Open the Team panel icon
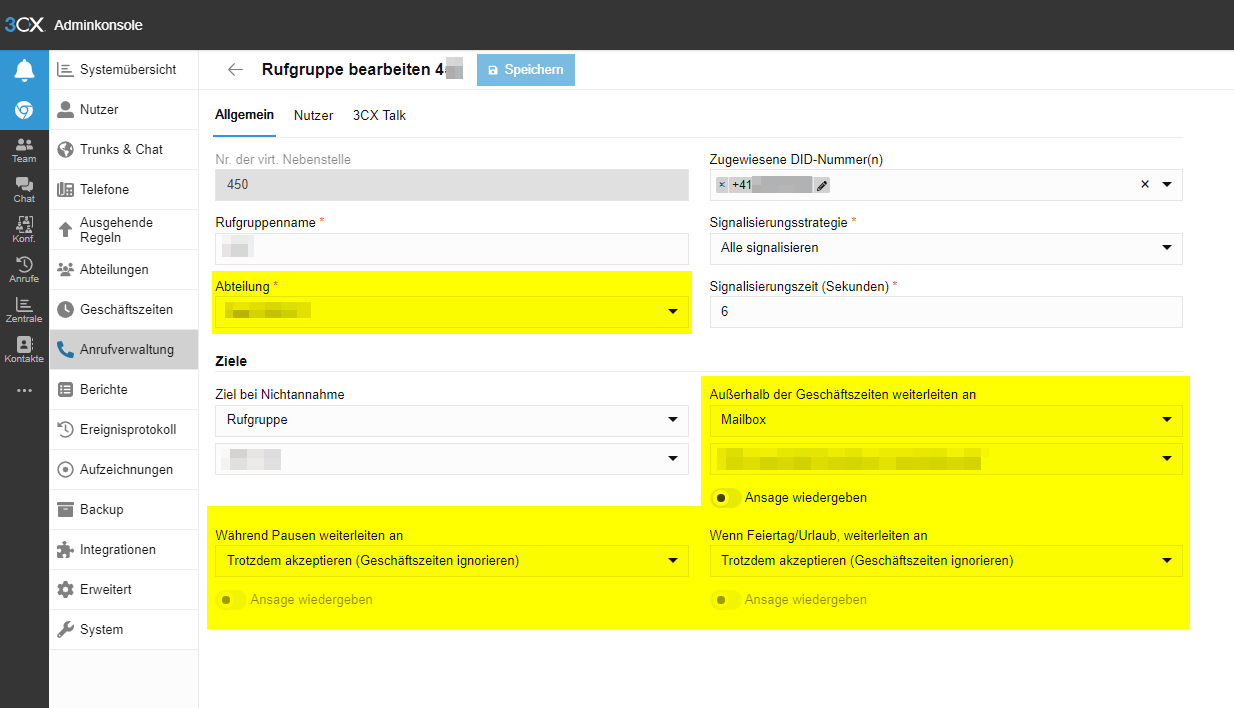The image size is (1234, 708). 24,151
